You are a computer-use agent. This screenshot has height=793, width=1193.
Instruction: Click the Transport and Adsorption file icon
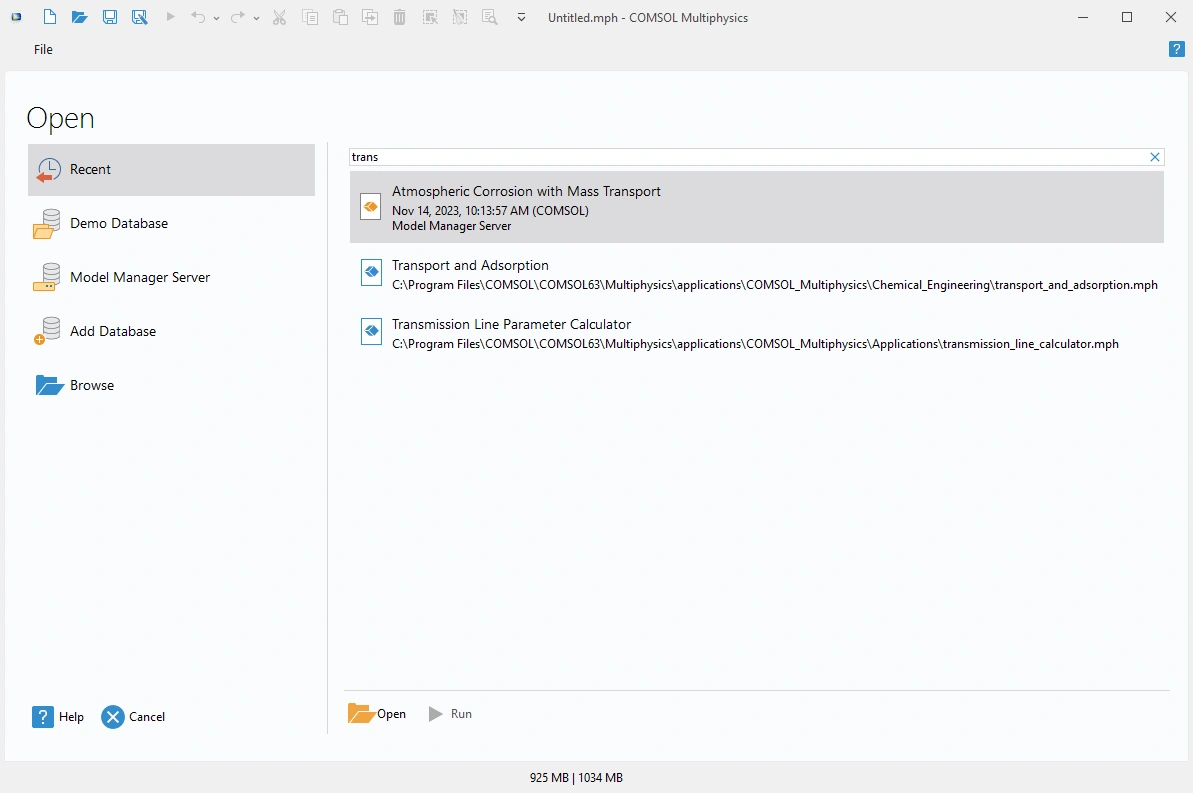point(371,273)
